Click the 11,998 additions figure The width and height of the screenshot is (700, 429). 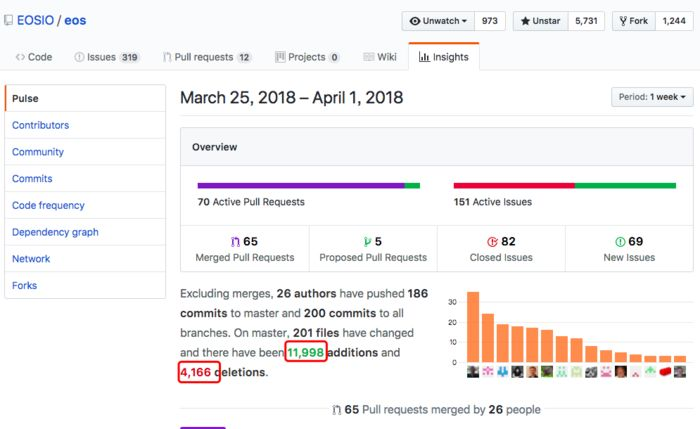pos(305,352)
